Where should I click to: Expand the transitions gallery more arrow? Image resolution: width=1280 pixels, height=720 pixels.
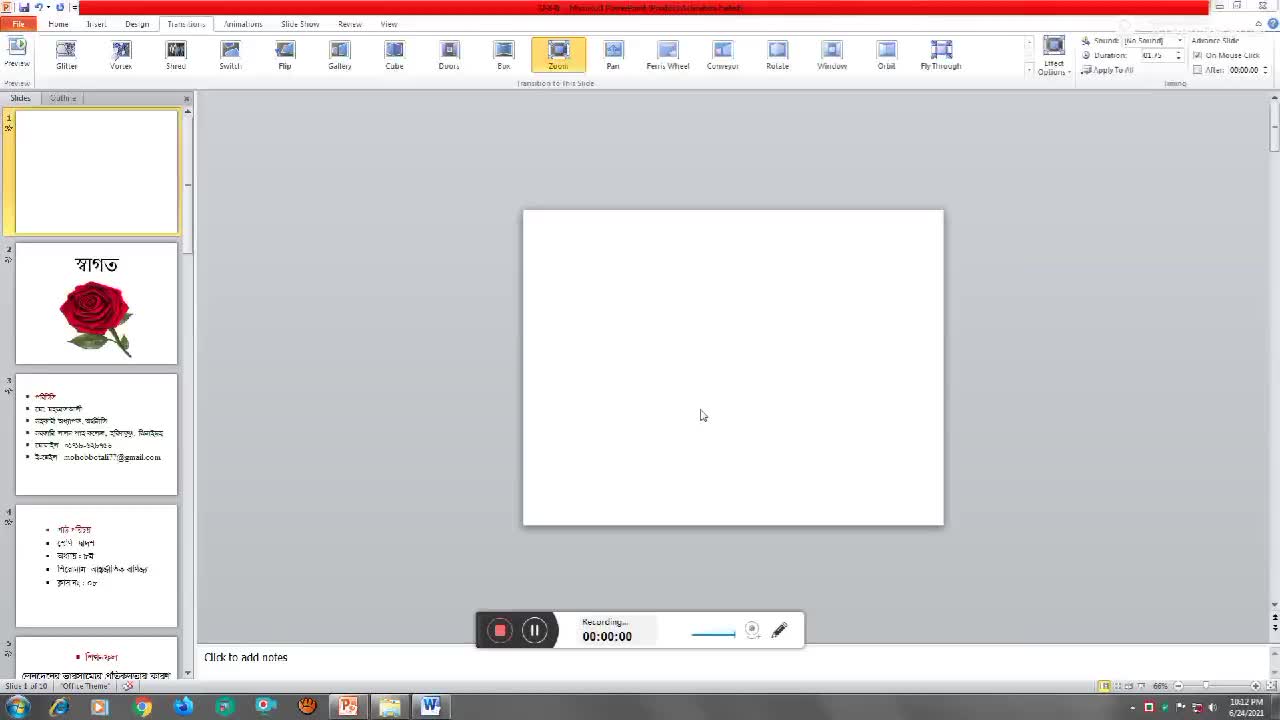tap(1029, 70)
